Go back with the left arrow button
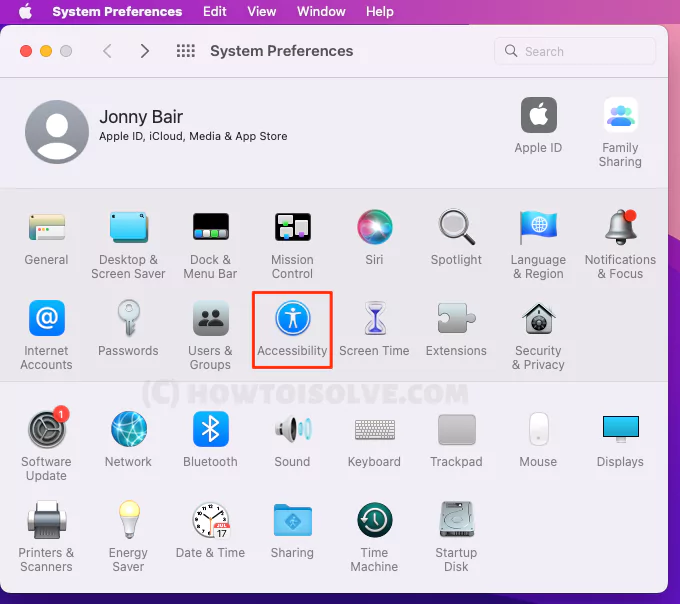 tap(108, 51)
